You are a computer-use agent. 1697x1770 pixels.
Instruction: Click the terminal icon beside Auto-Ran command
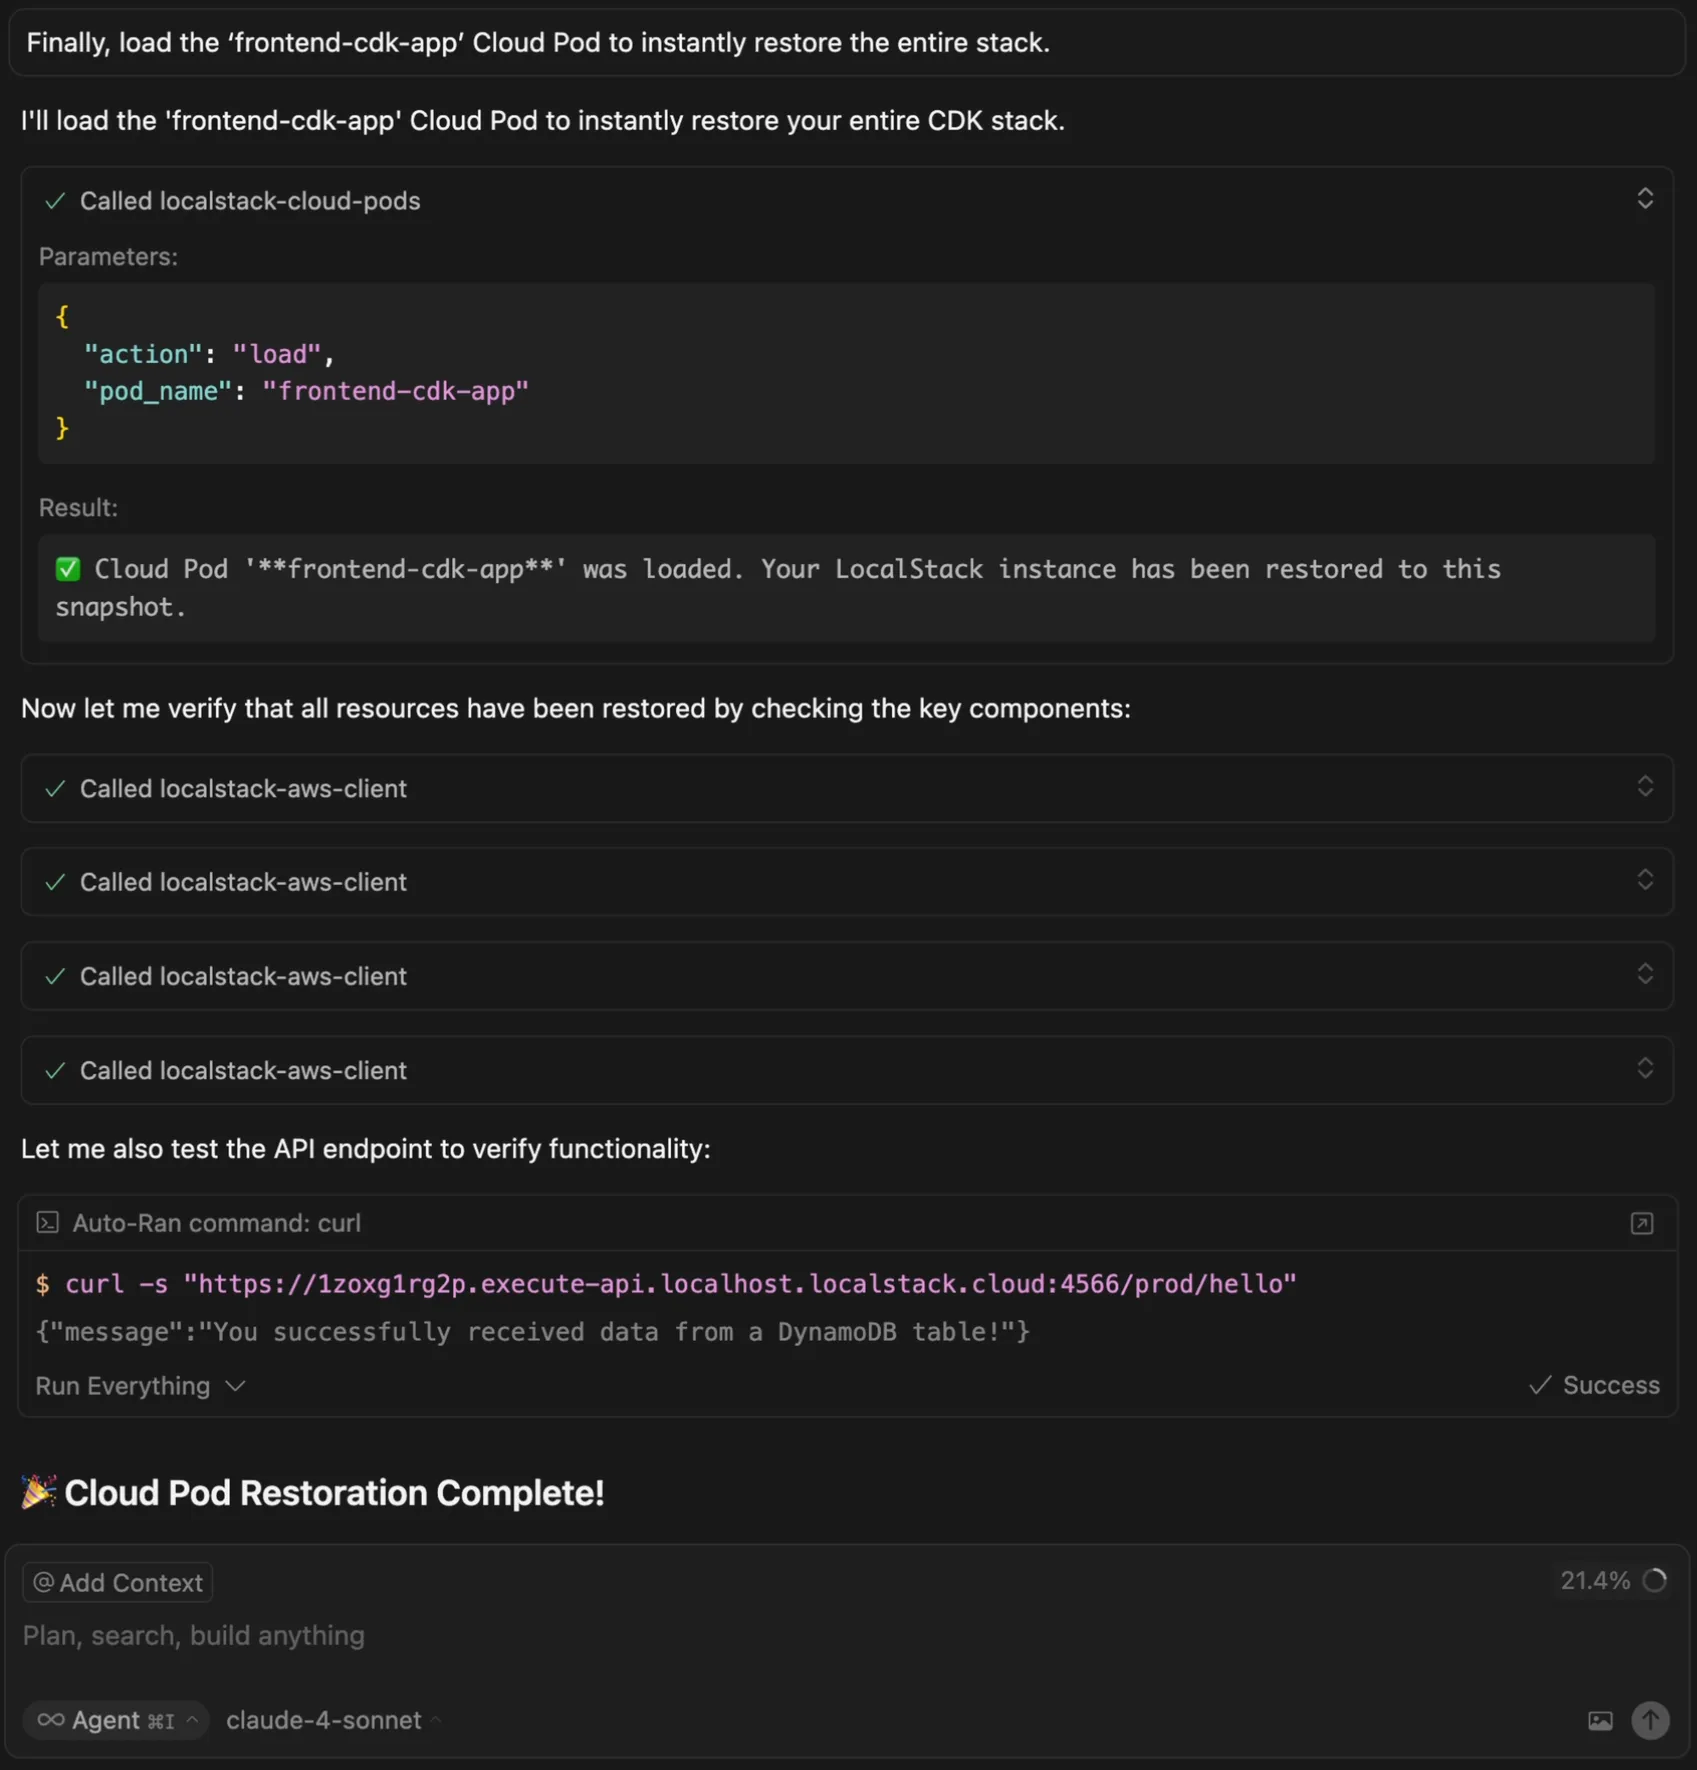click(47, 1222)
